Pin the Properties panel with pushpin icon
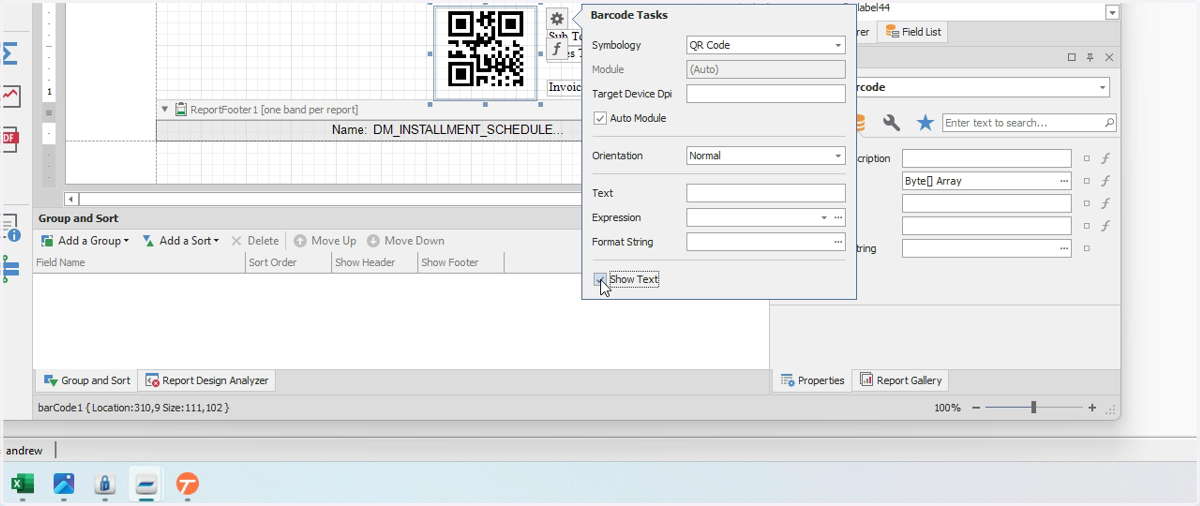 point(1090,58)
